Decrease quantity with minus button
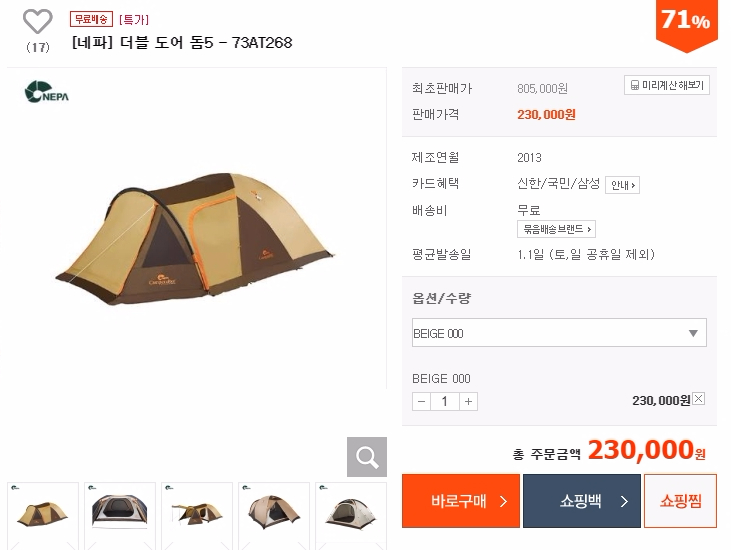Screen dimensions: 731x550 pyautogui.click(x=421, y=401)
